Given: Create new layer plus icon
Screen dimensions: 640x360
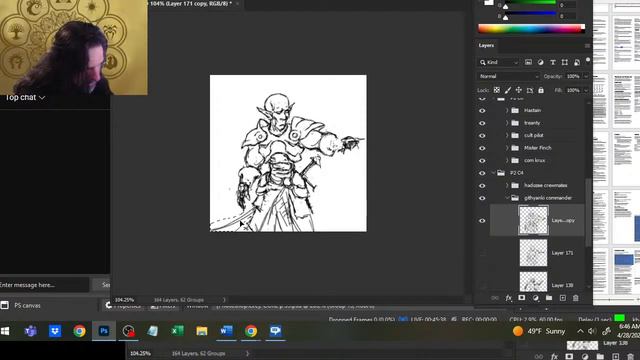Looking at the screenshot, I should 563,298.
